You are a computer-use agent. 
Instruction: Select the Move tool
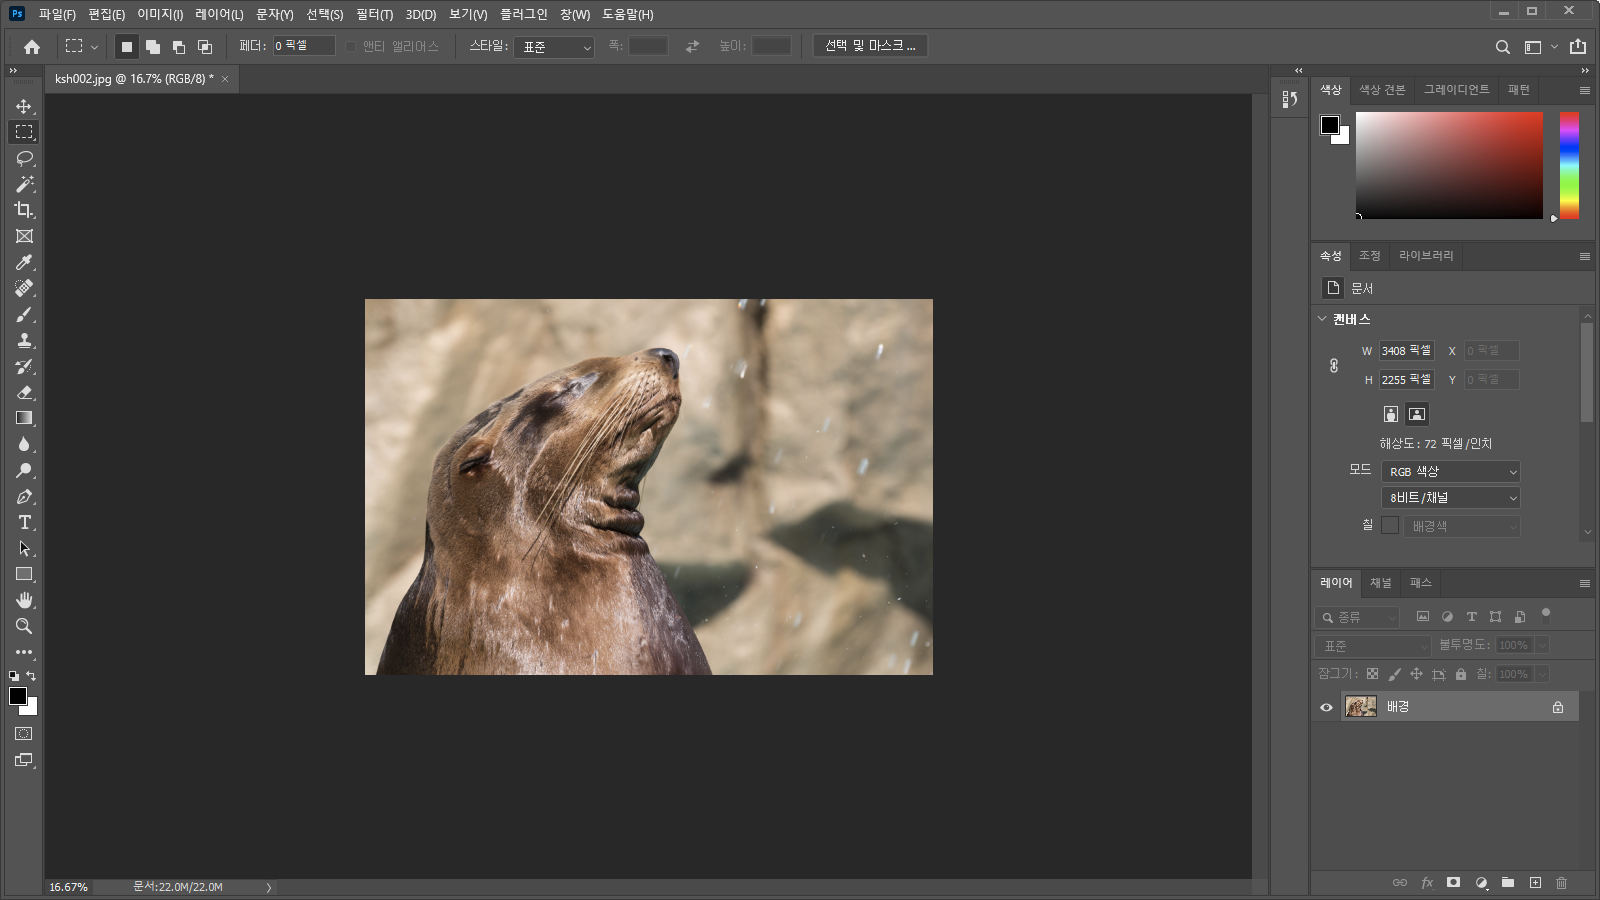point(24,106)
